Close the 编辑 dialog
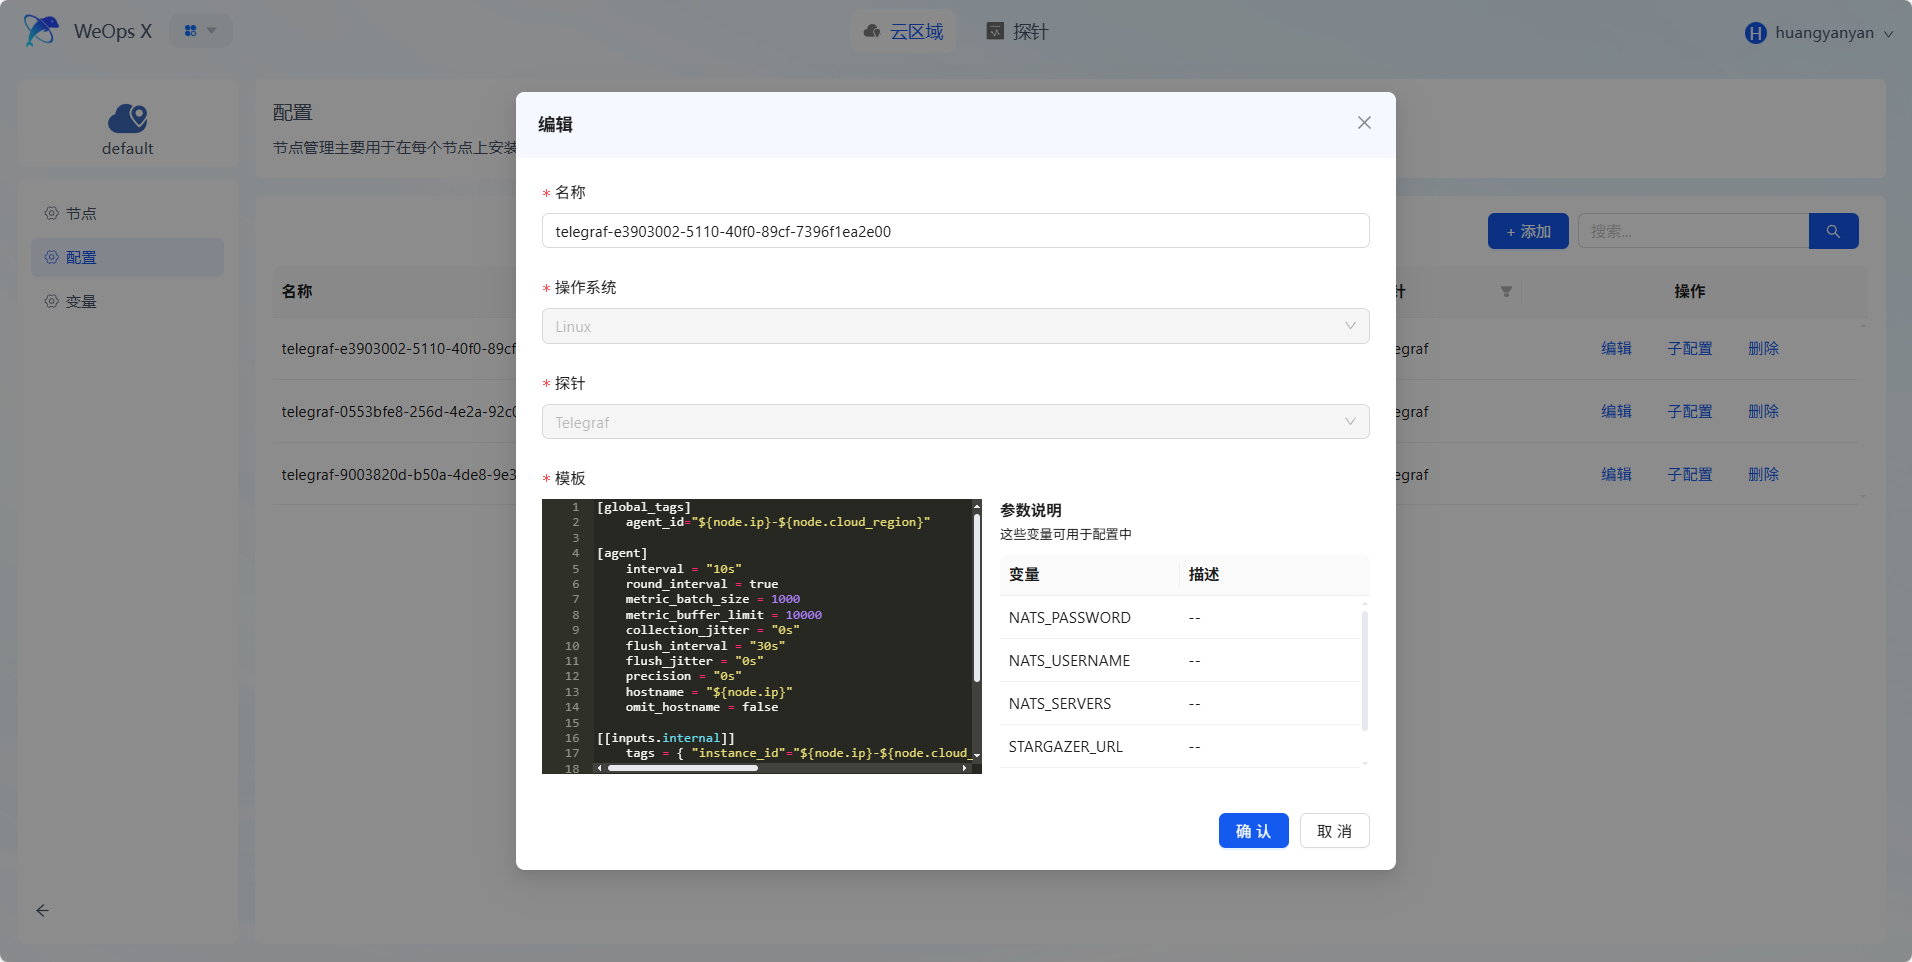This screenshot has width=1912, height=962. (1364, 123)
